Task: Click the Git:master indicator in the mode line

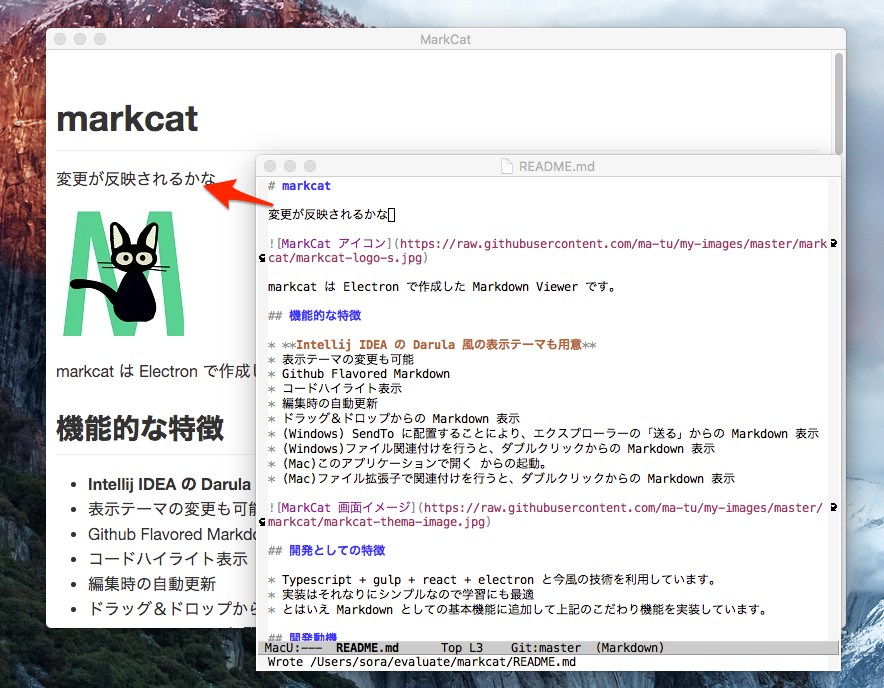Action: (x=545, y=647)
